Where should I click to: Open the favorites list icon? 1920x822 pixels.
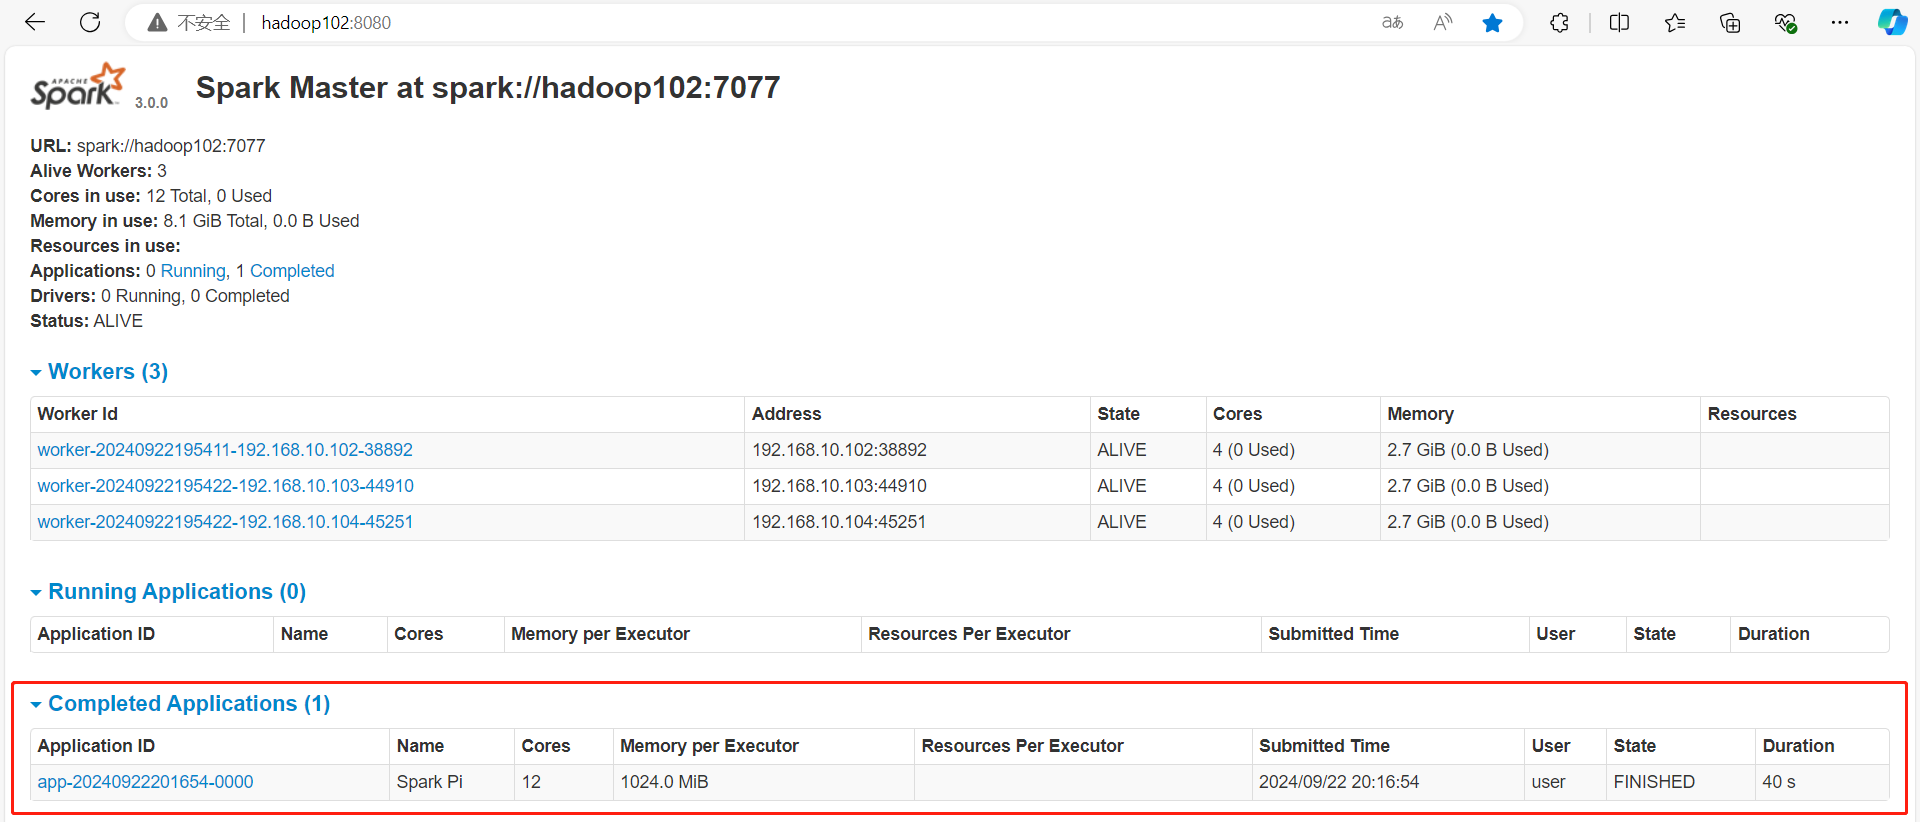point(1675,22)
